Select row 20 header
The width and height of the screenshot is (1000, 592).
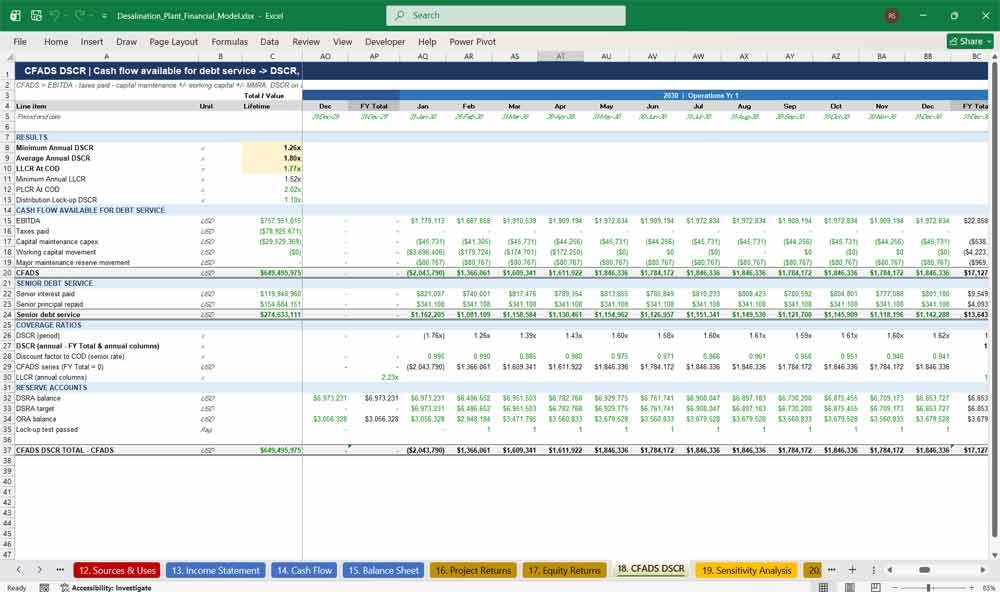tap(8, 272)
